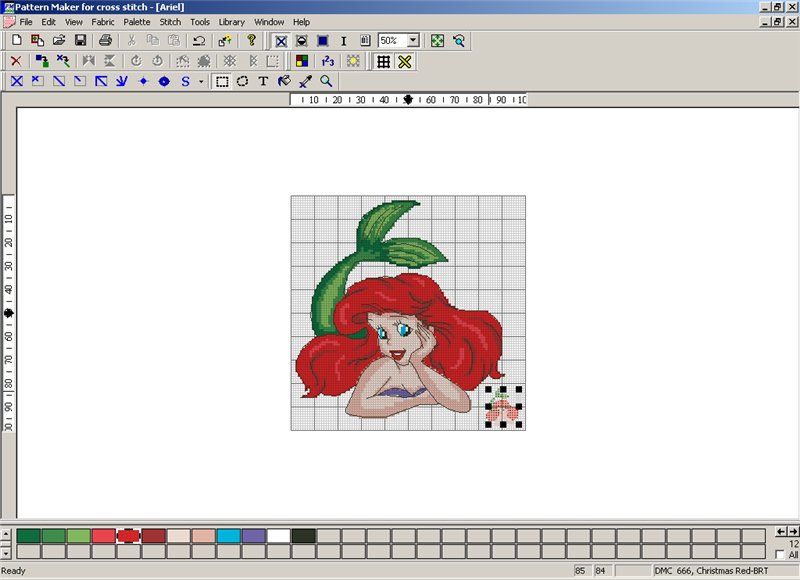Open the 50% zoom dropdown
This screenshot has width=800, height=580.
tap(413, 40)
